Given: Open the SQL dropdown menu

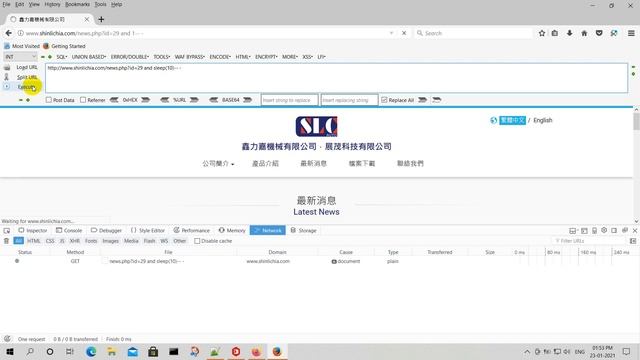Looking at the screenshot, I should pyautogui.click(x=62, y=57).
